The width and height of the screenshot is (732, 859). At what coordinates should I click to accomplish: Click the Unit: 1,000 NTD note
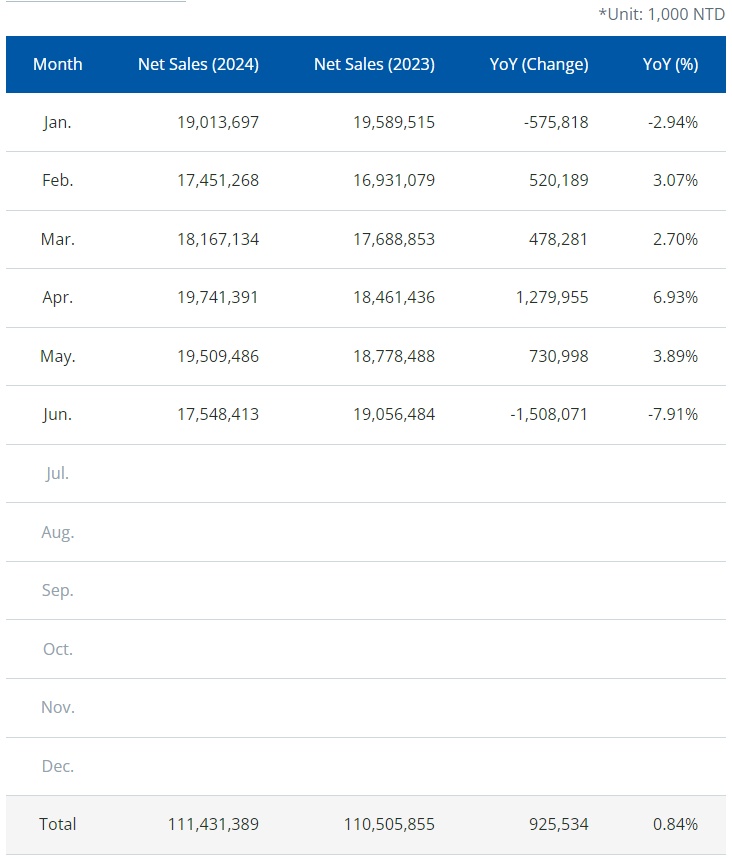(x=661, y=14)
